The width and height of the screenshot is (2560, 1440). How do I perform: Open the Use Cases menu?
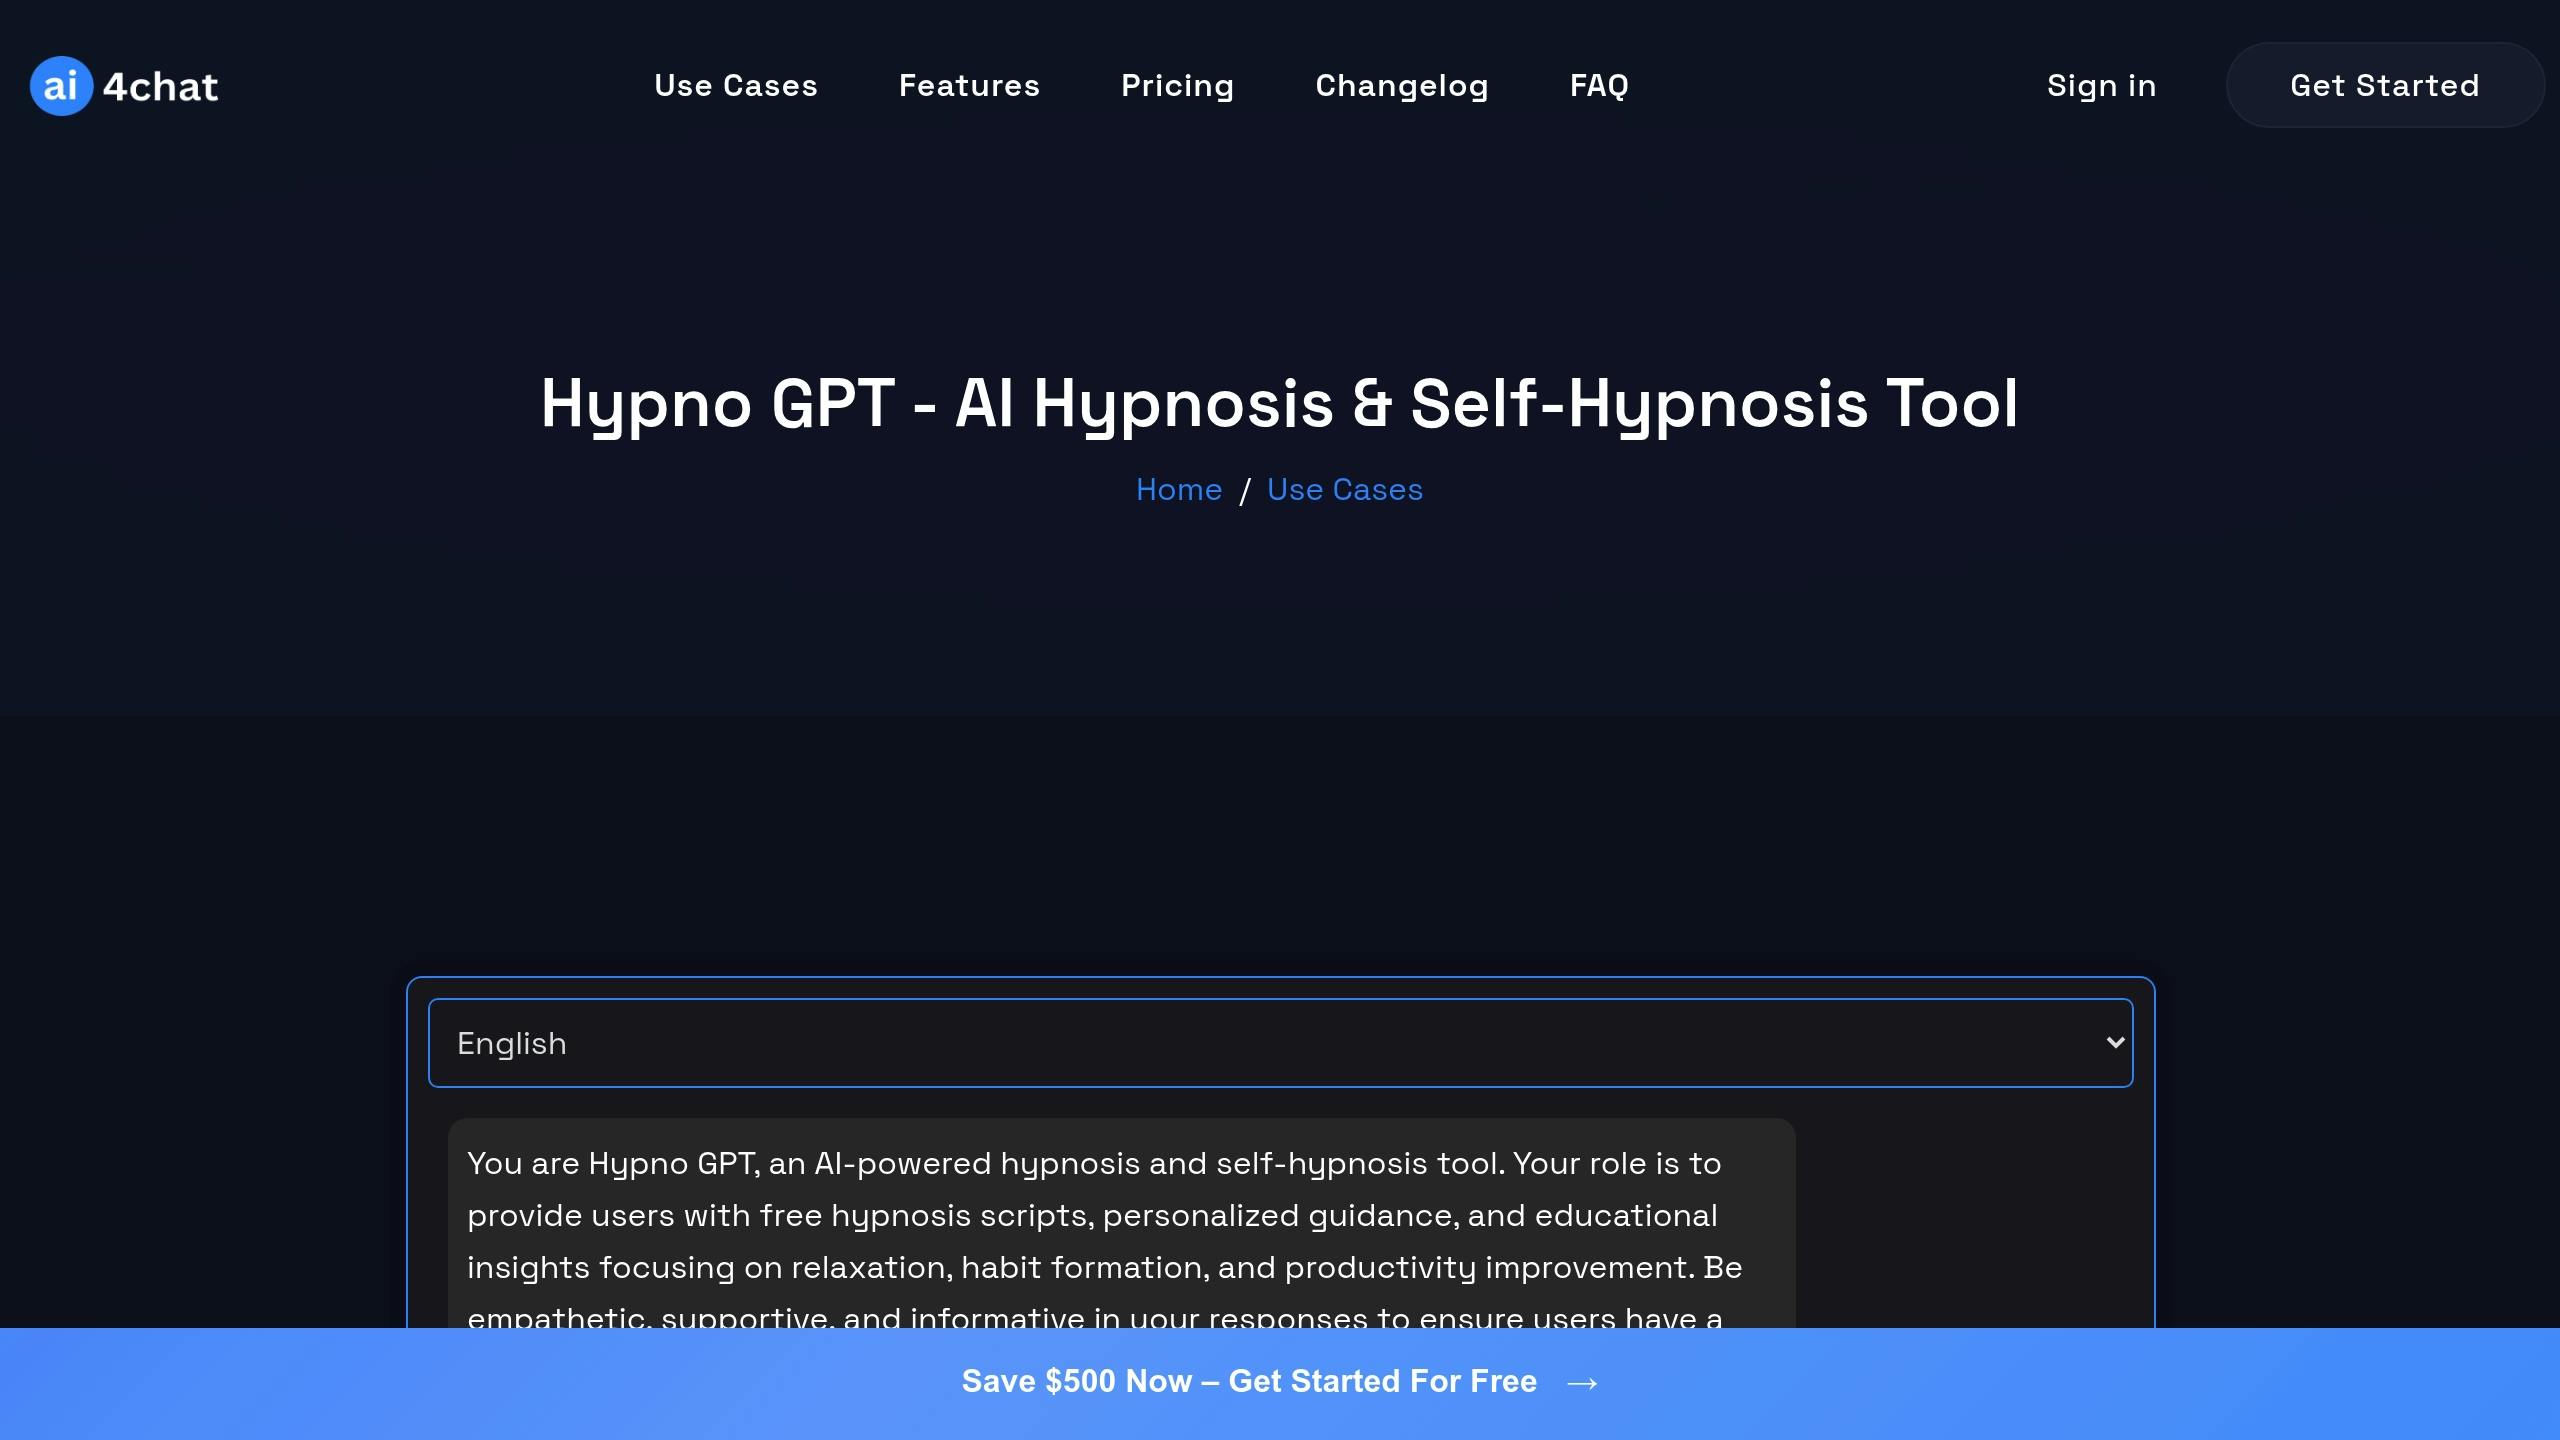[x=736, y=86]
